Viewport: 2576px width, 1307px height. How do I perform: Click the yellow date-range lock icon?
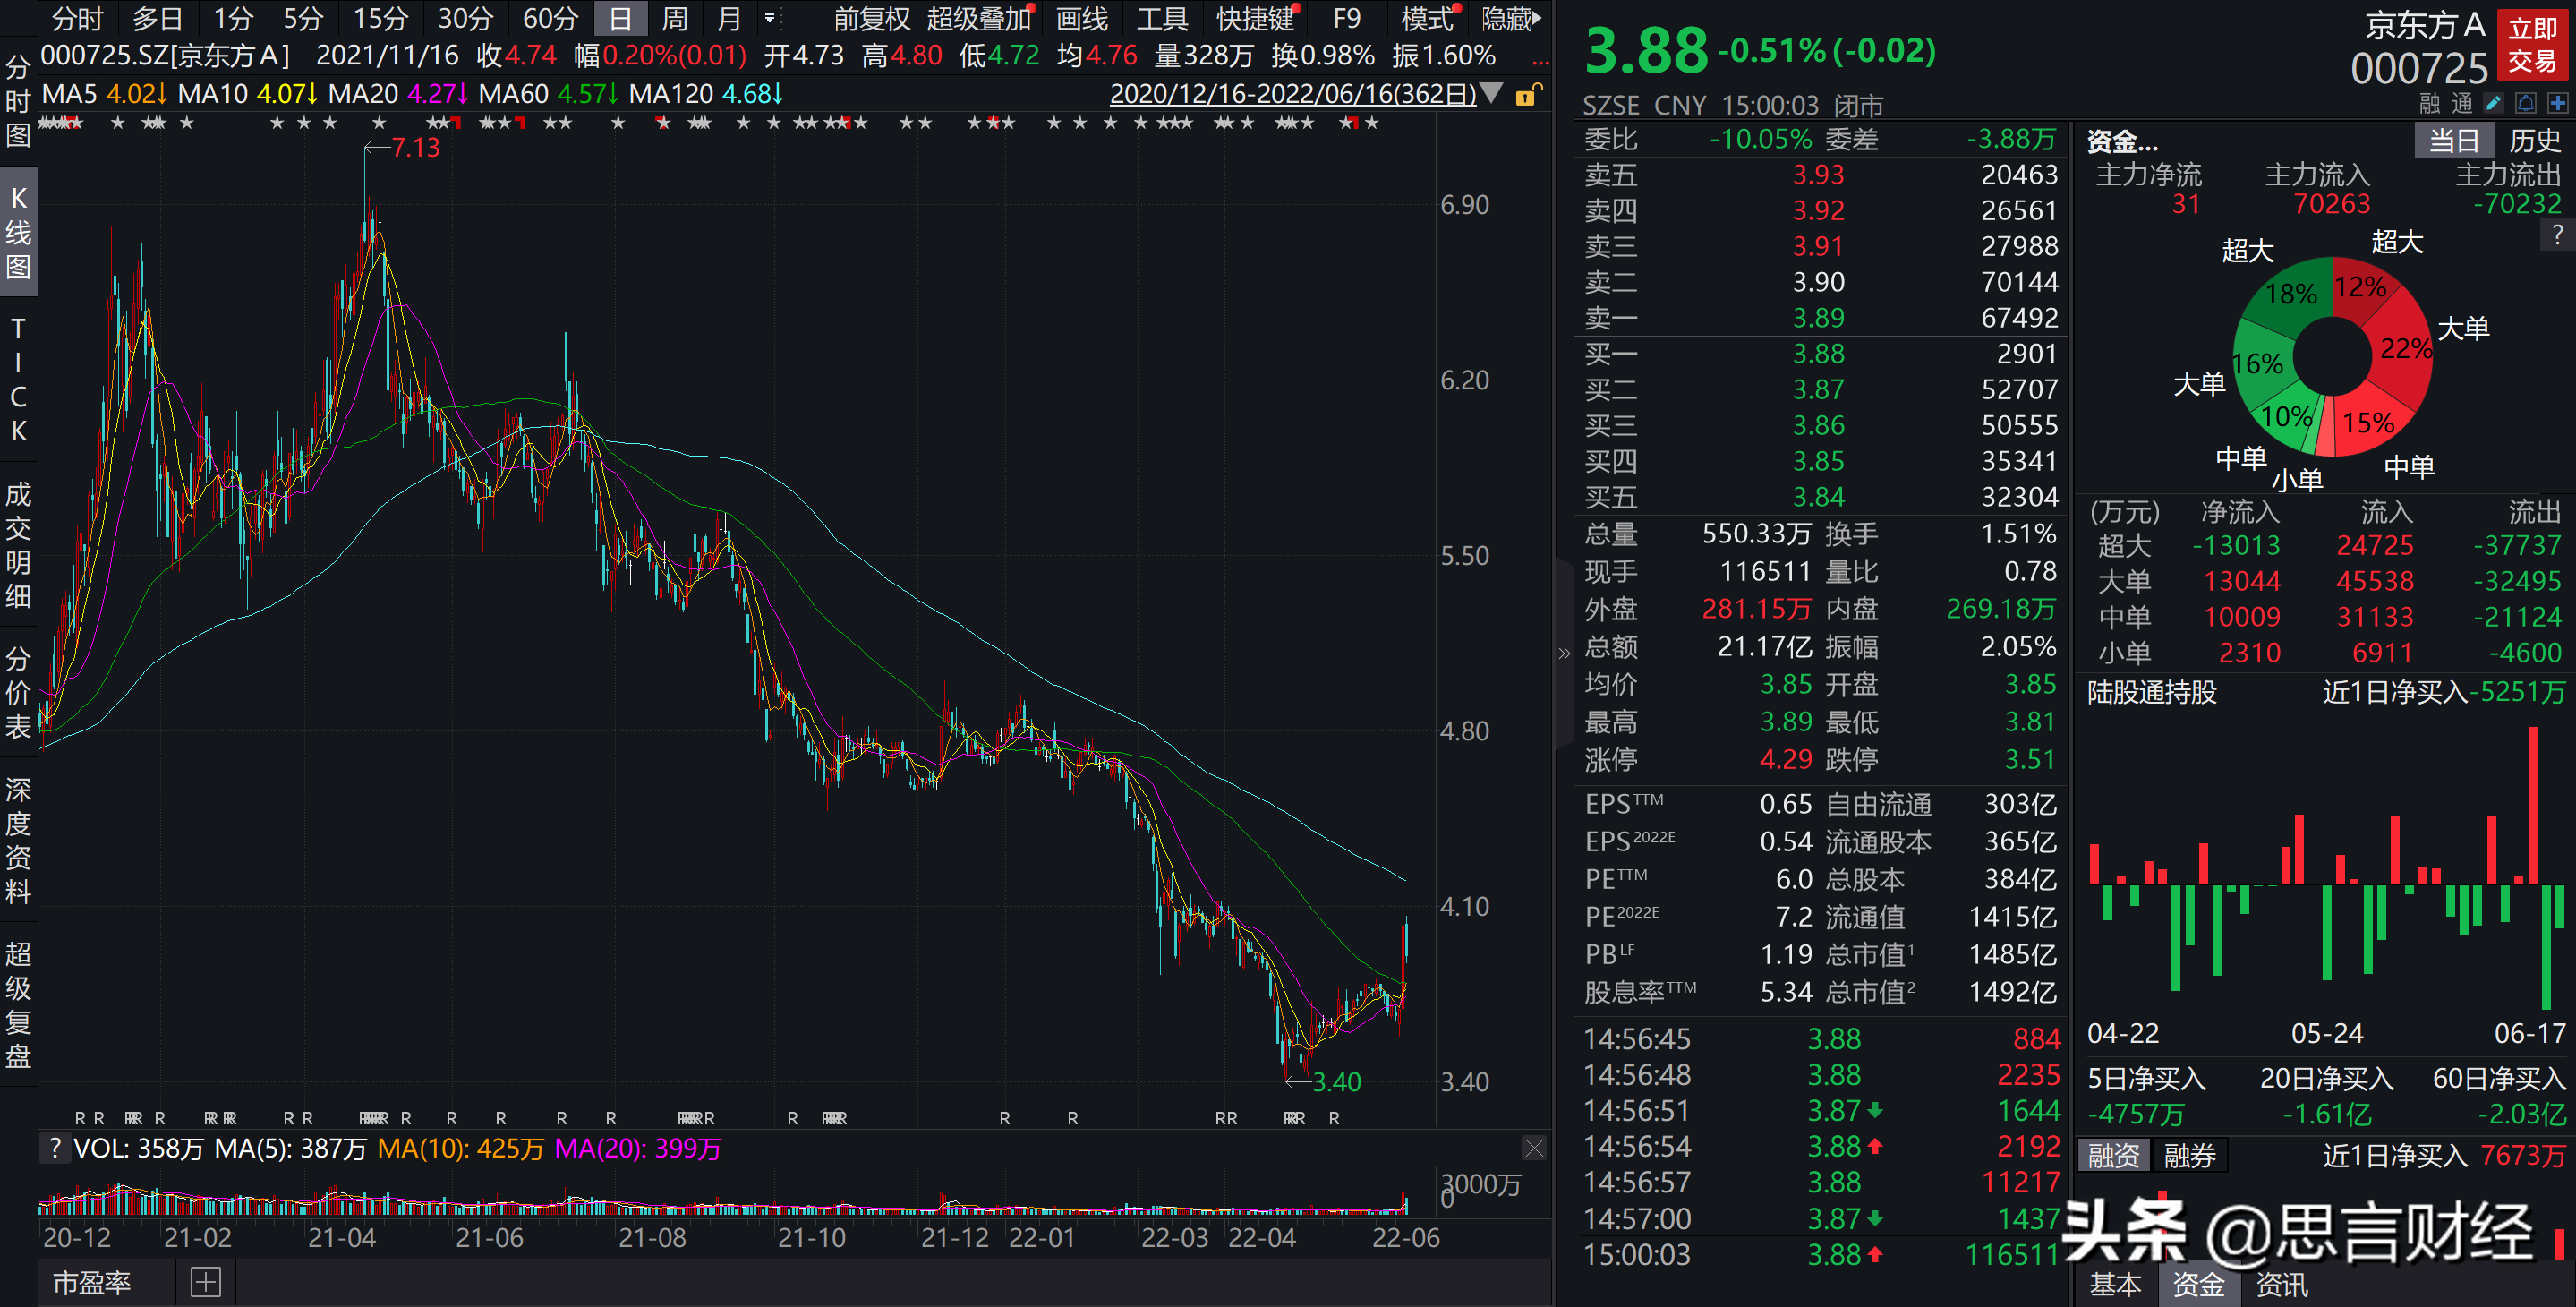pyautogui.click(x=1526, y=96)
